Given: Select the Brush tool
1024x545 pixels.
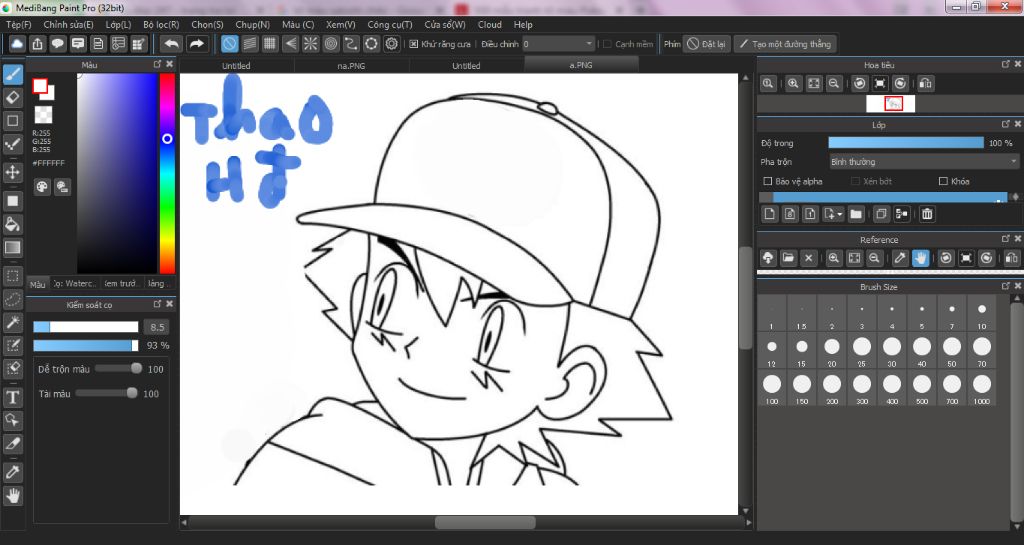Looking at the screenshot, I should (12, 74).
